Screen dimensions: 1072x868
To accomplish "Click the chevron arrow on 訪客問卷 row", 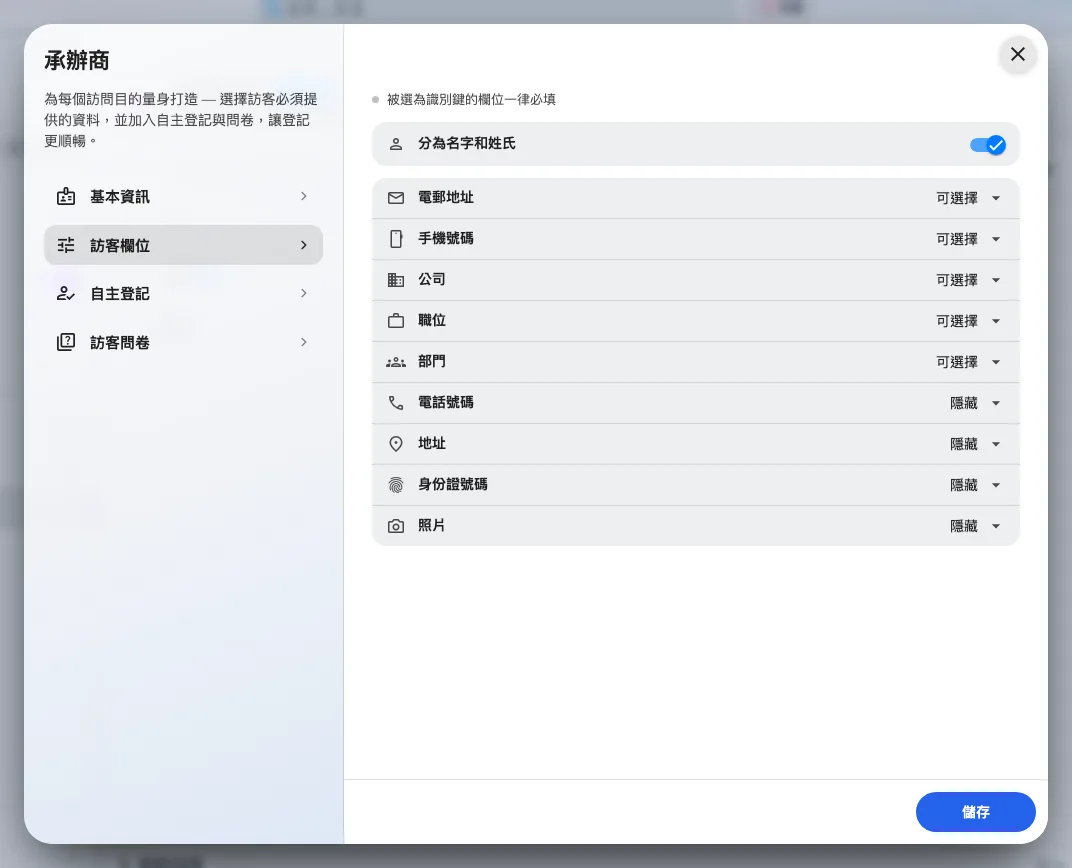I will 304,342.
